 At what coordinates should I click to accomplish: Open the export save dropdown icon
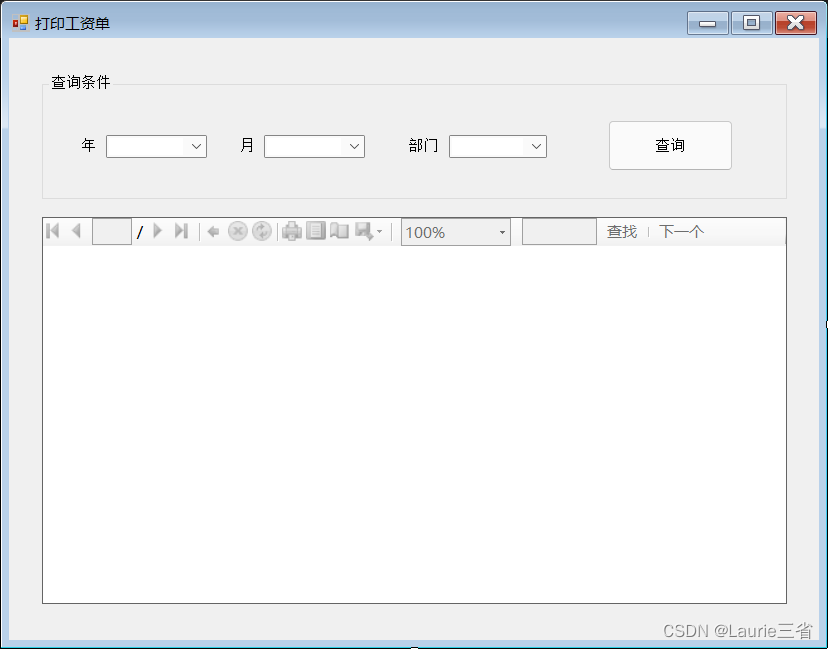(368, 231)
